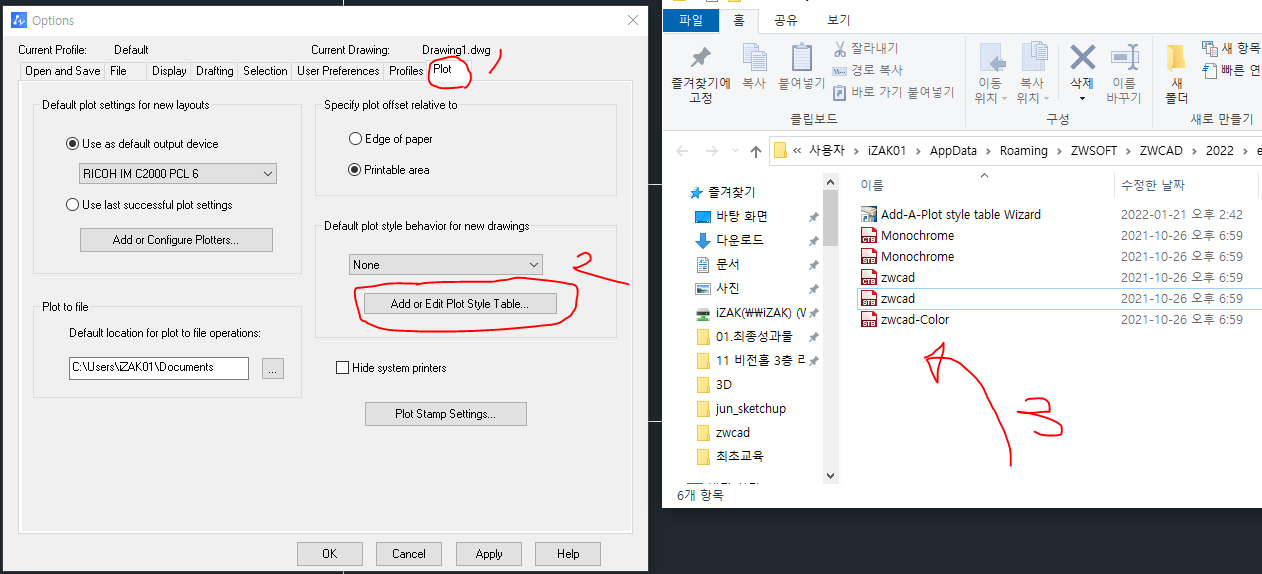The width and height of the screenshot is (1262, 574).
Task: Click the Copy (복사) ribbon icon
Action: tap(754, 57)
